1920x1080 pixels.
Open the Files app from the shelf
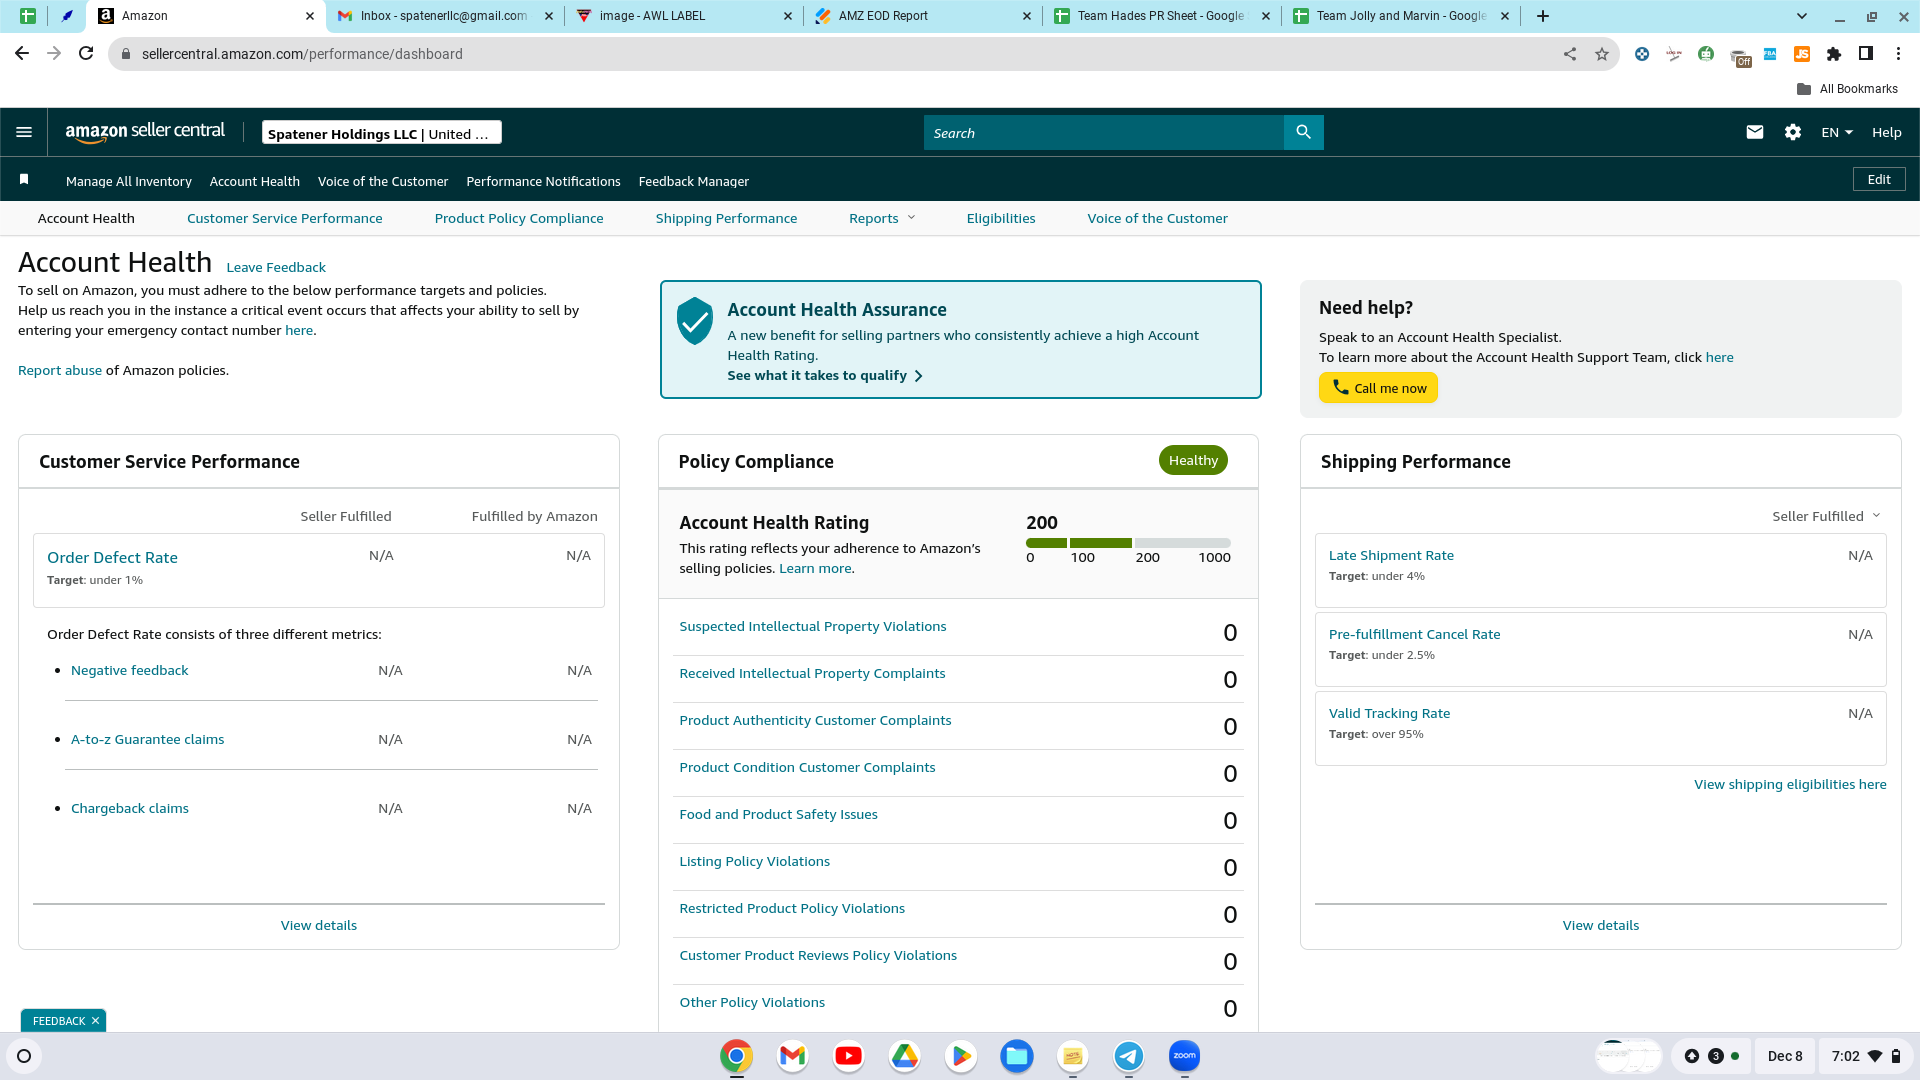pyautogui.click(x=1017, y=1056)
